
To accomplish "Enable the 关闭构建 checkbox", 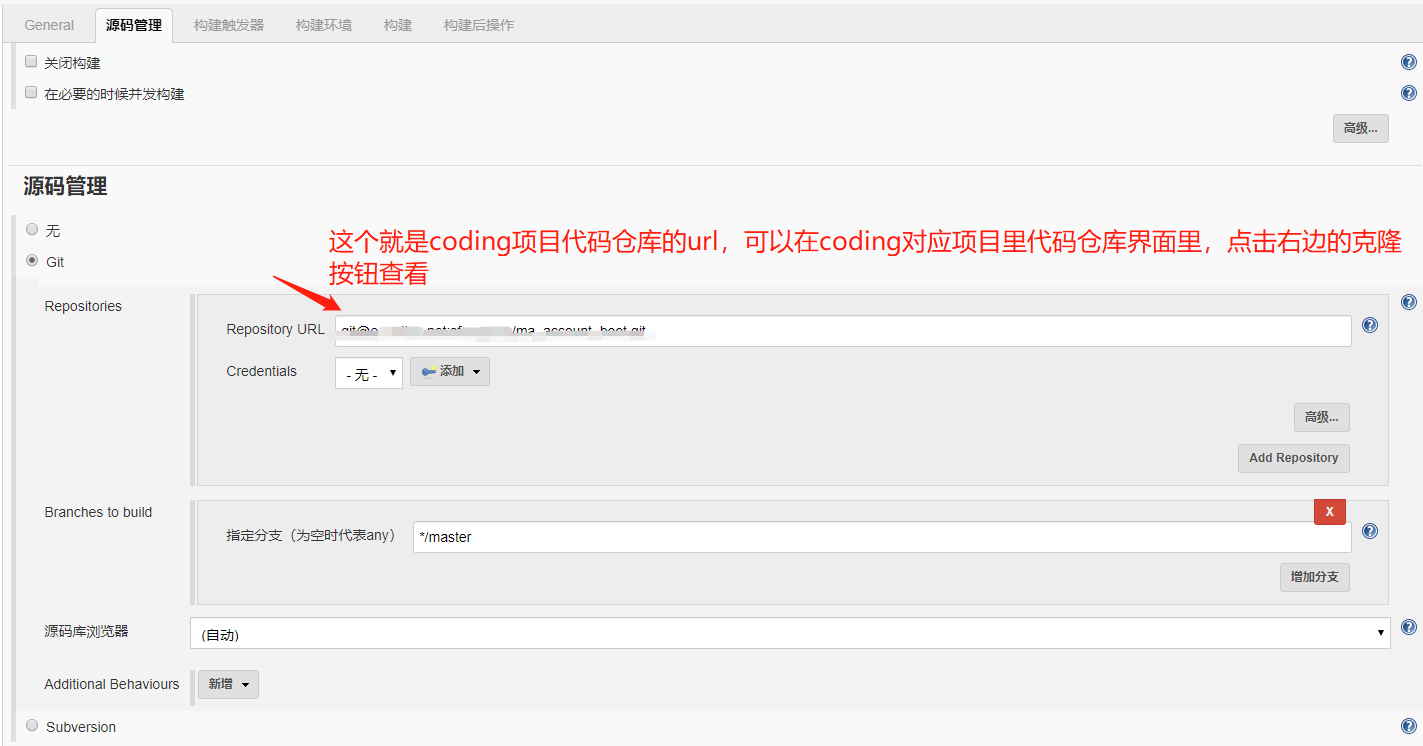I will [x=30, y=60].
